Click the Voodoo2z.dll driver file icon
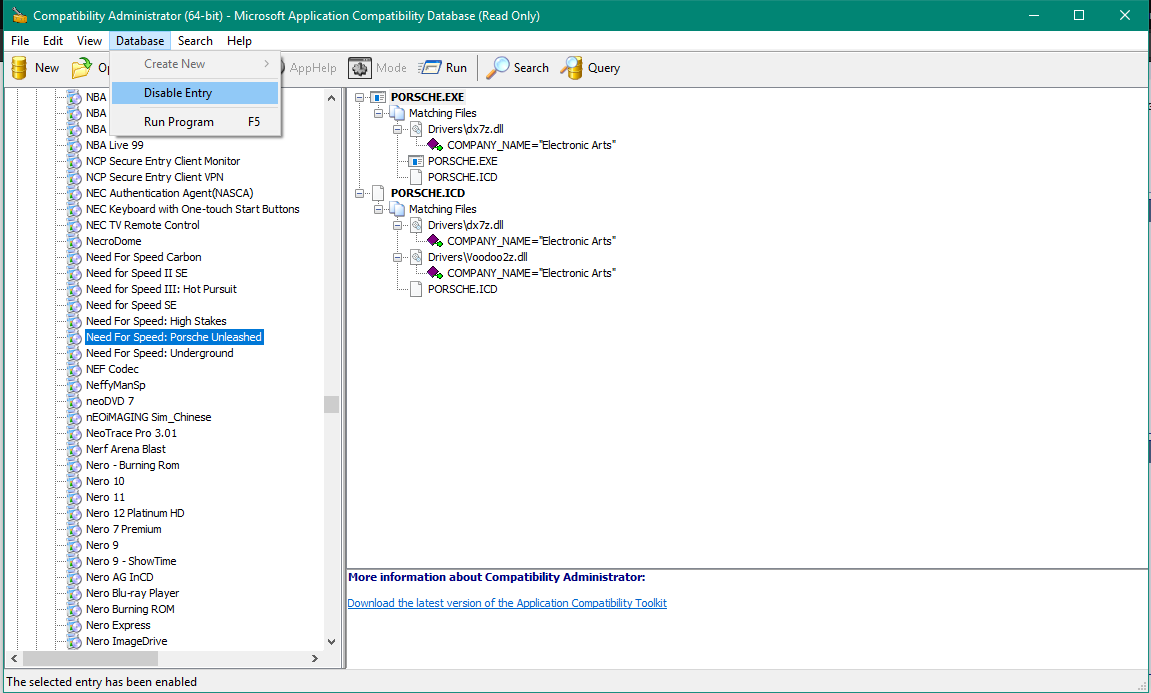 pyautogui.click(x=416, y=257)
